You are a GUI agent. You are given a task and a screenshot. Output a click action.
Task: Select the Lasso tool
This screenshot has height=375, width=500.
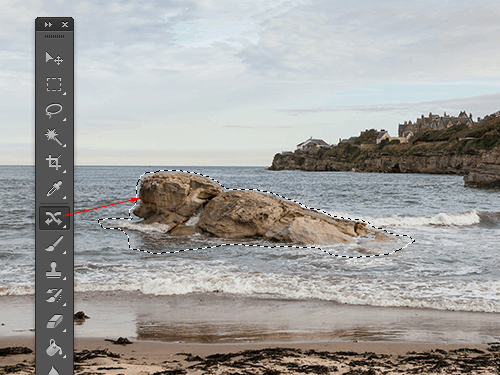[x=54, y=110]
